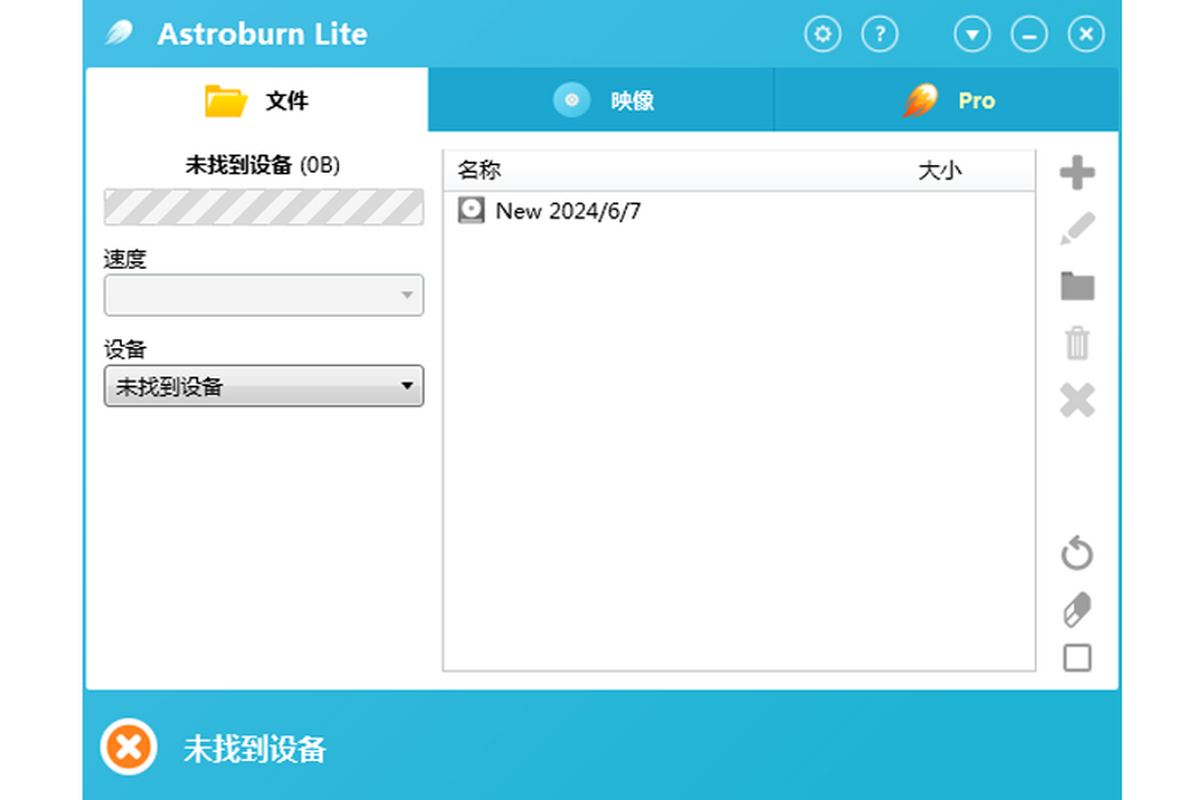Toggle the checkbox below the eraser icon

pos(1077,658)
